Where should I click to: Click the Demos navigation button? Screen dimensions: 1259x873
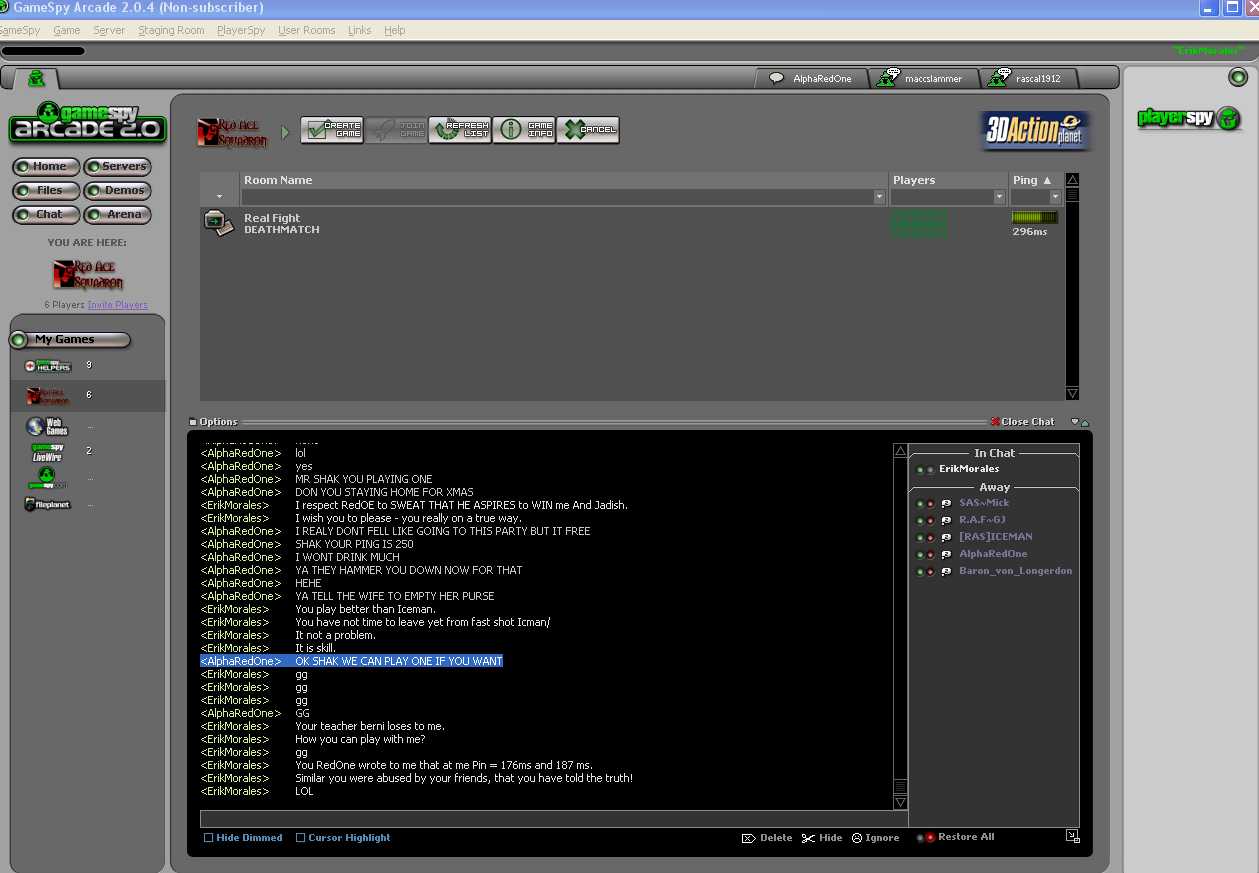117,190
